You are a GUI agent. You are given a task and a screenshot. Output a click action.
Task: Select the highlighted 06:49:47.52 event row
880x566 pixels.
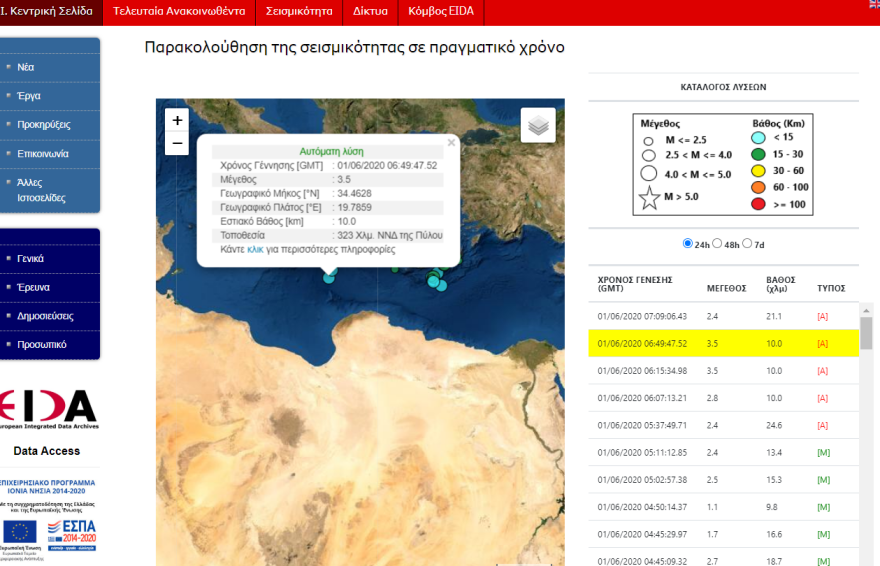click(723, 343)
